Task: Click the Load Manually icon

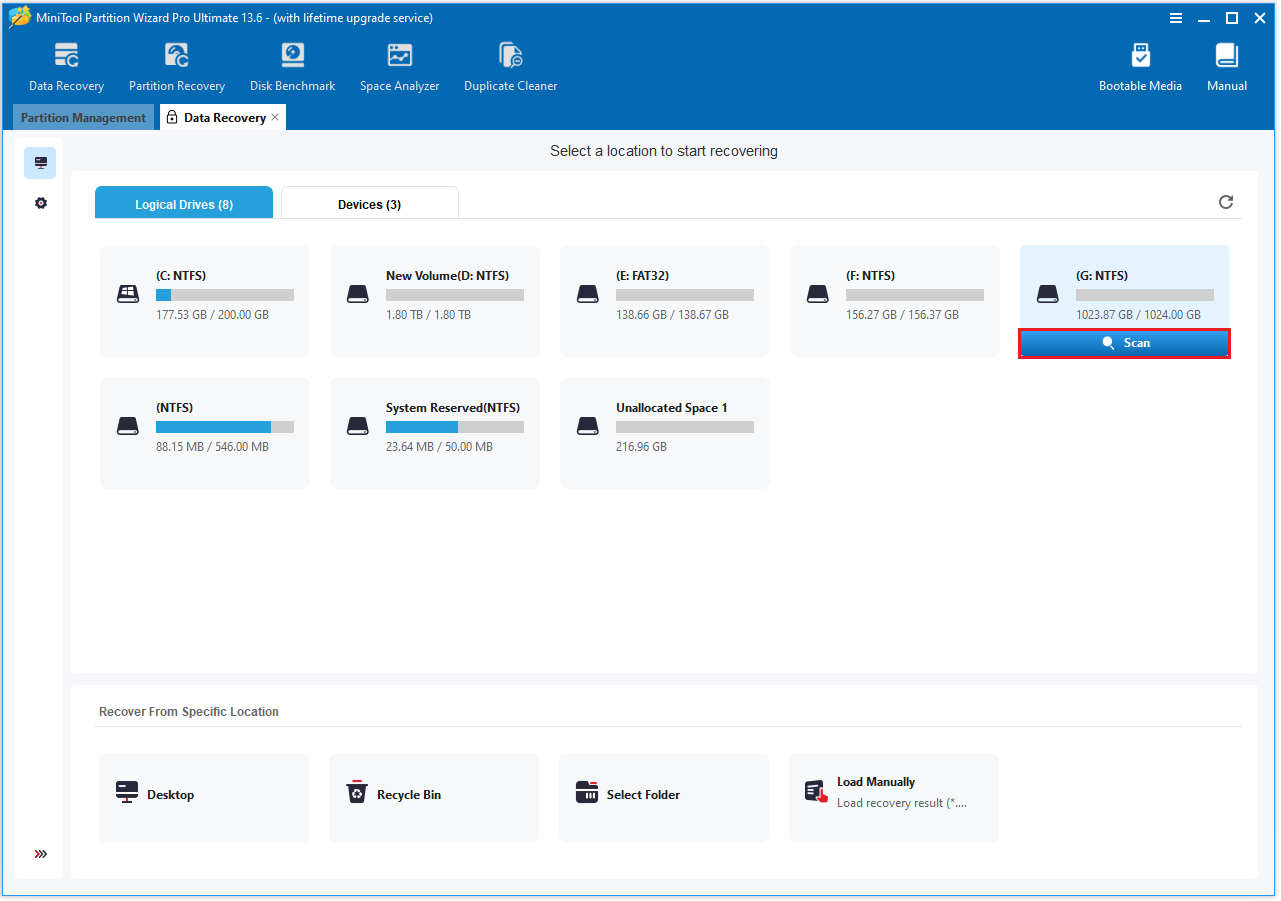Action: [x=817, y=793]
